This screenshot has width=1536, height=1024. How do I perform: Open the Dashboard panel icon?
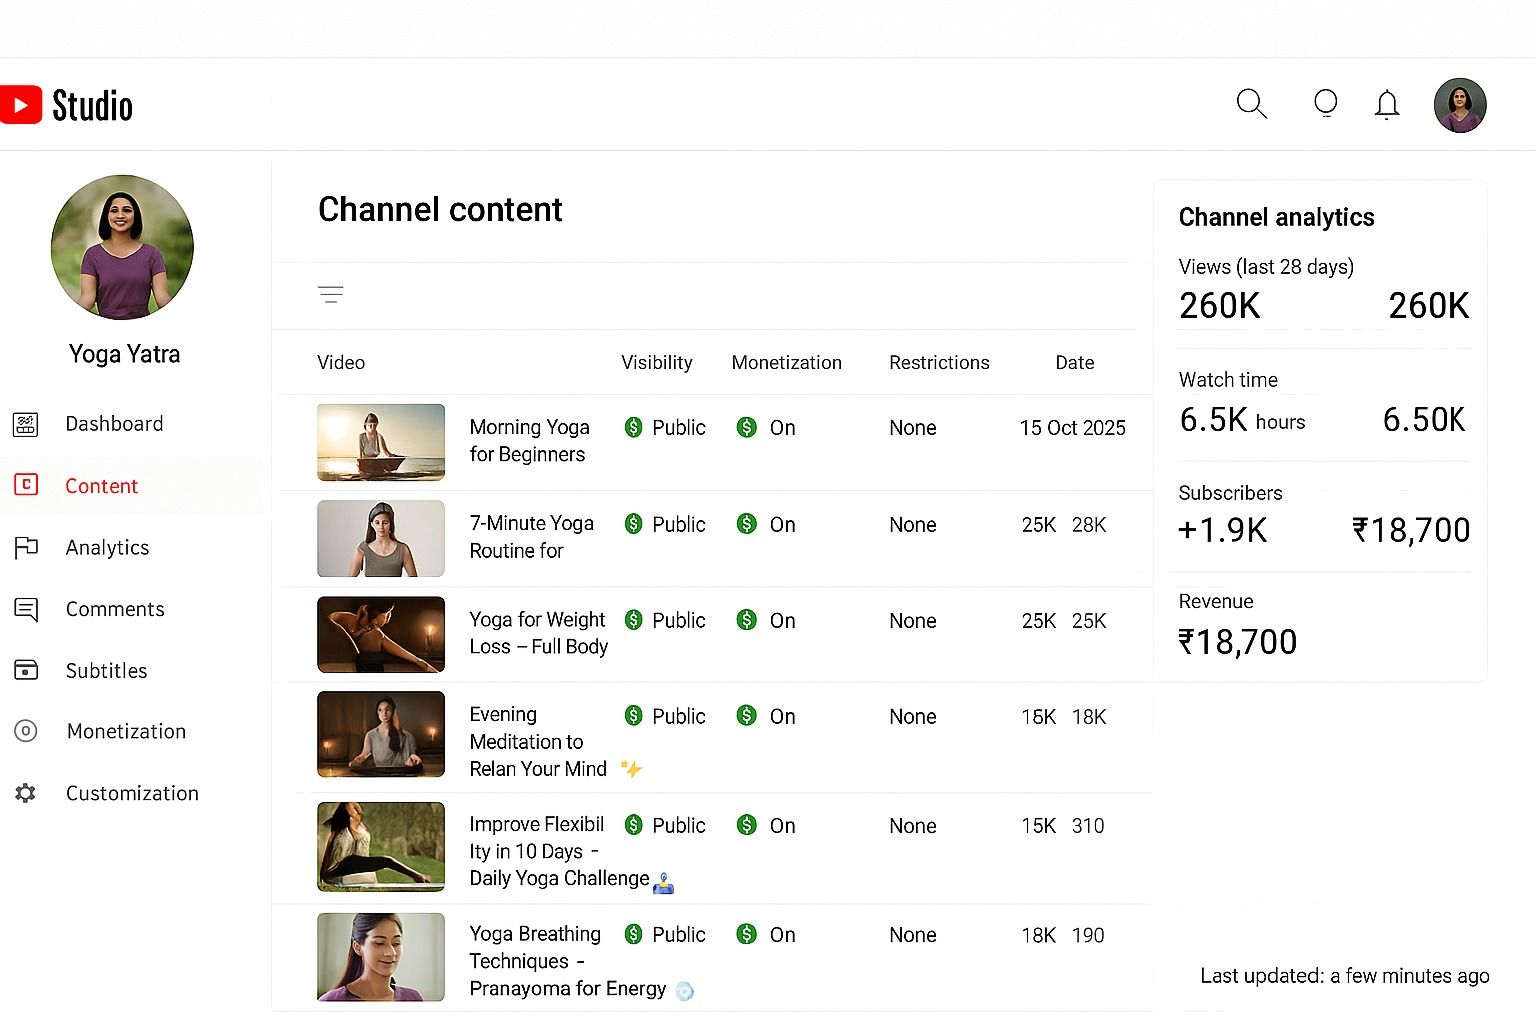[x=25, y=424]
